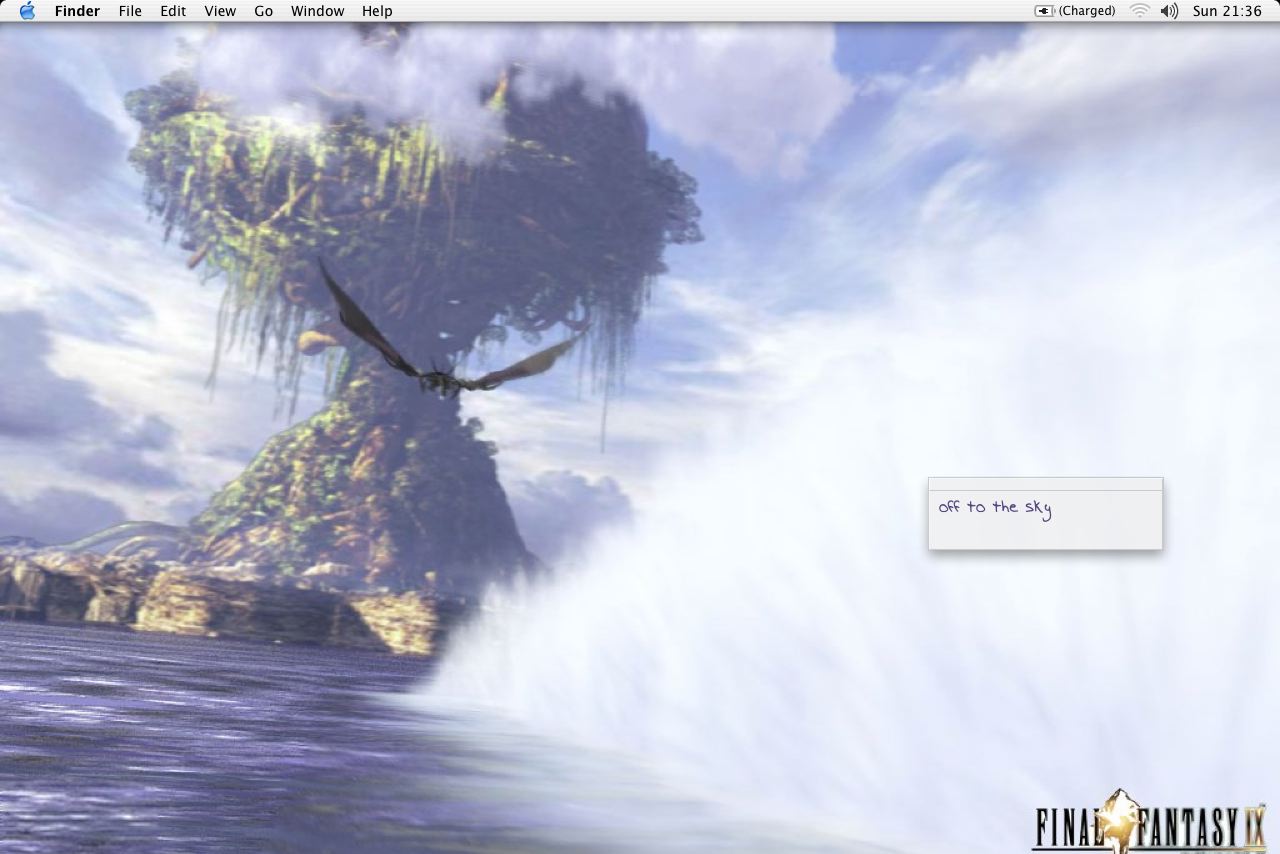Screen dimensions: 1280x854
Task: Open the Apple menu
Action: [27, 11]
